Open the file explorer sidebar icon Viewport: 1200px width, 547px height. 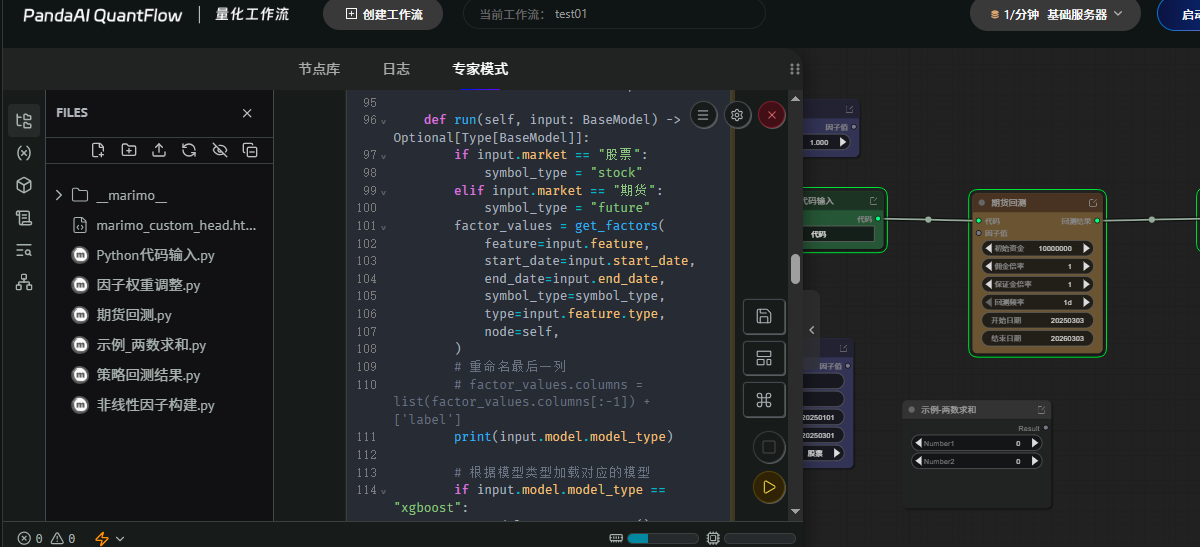[x=24, y=121]
